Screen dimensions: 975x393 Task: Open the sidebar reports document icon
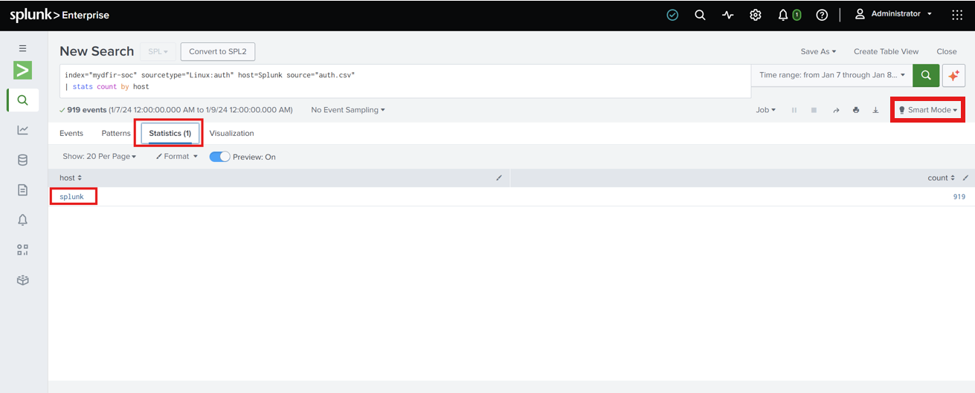23,190
